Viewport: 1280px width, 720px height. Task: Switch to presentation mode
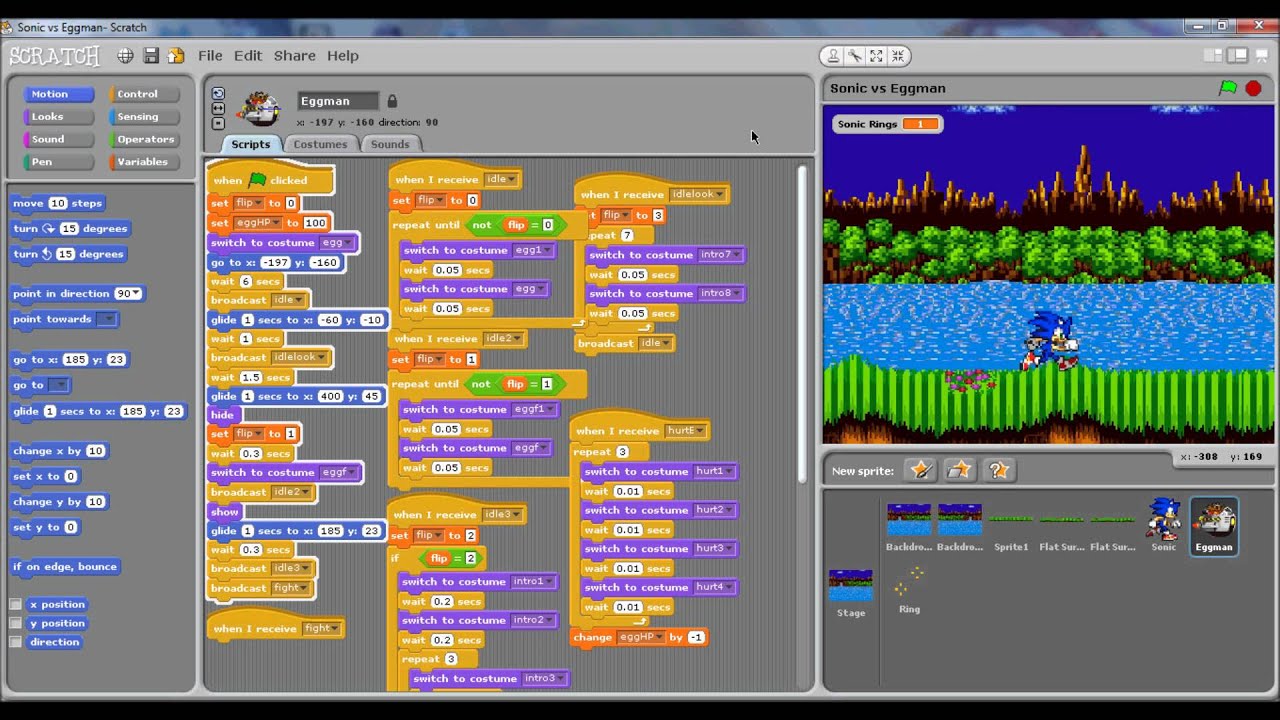point(1261,56)
